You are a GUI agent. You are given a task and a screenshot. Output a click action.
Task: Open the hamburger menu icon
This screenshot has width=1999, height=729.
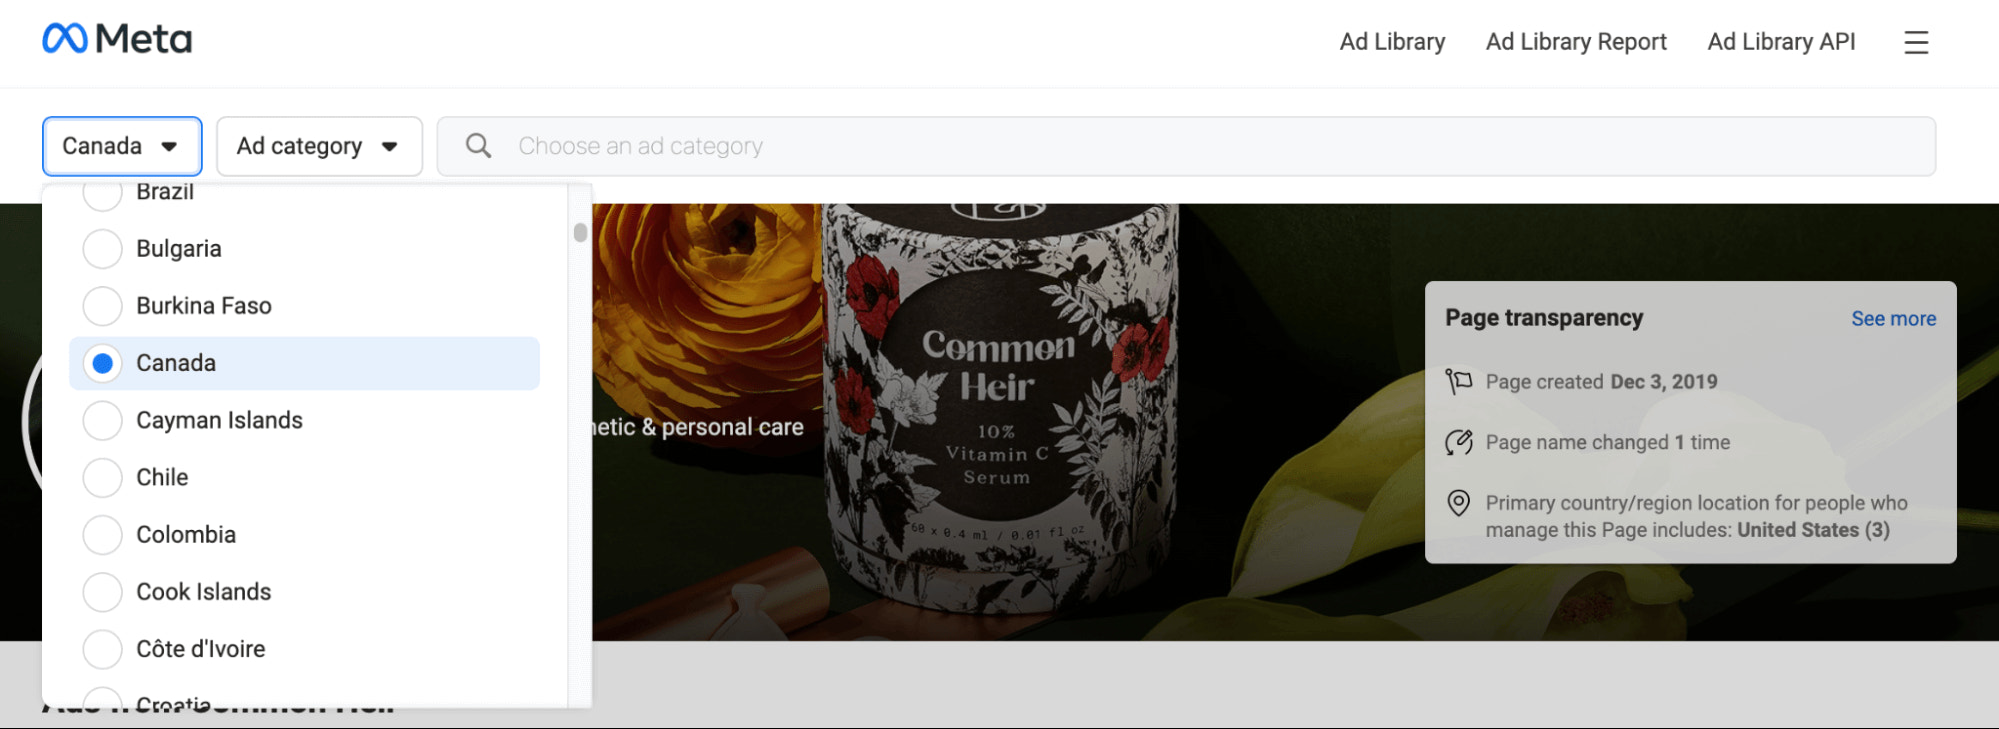click(1915, 42)
